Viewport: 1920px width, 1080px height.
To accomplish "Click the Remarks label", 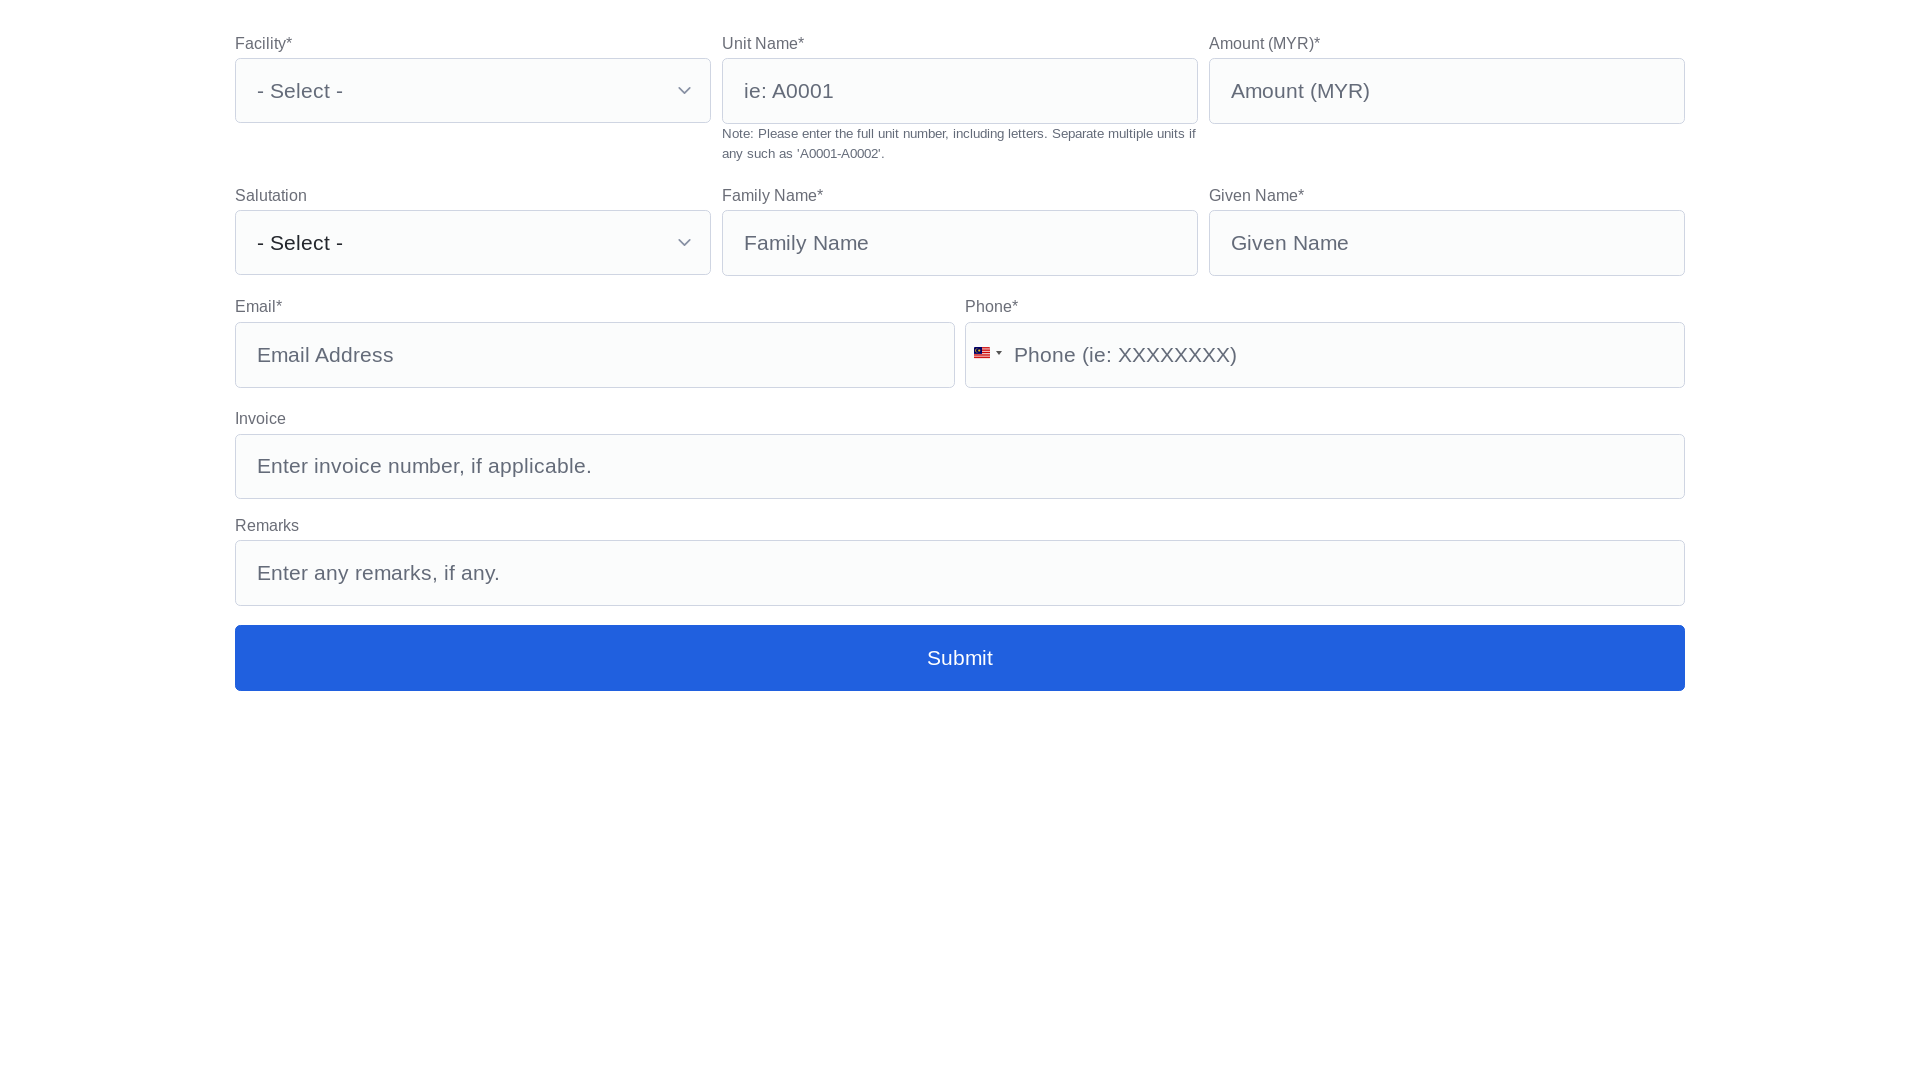I will [x=267, y=526].
